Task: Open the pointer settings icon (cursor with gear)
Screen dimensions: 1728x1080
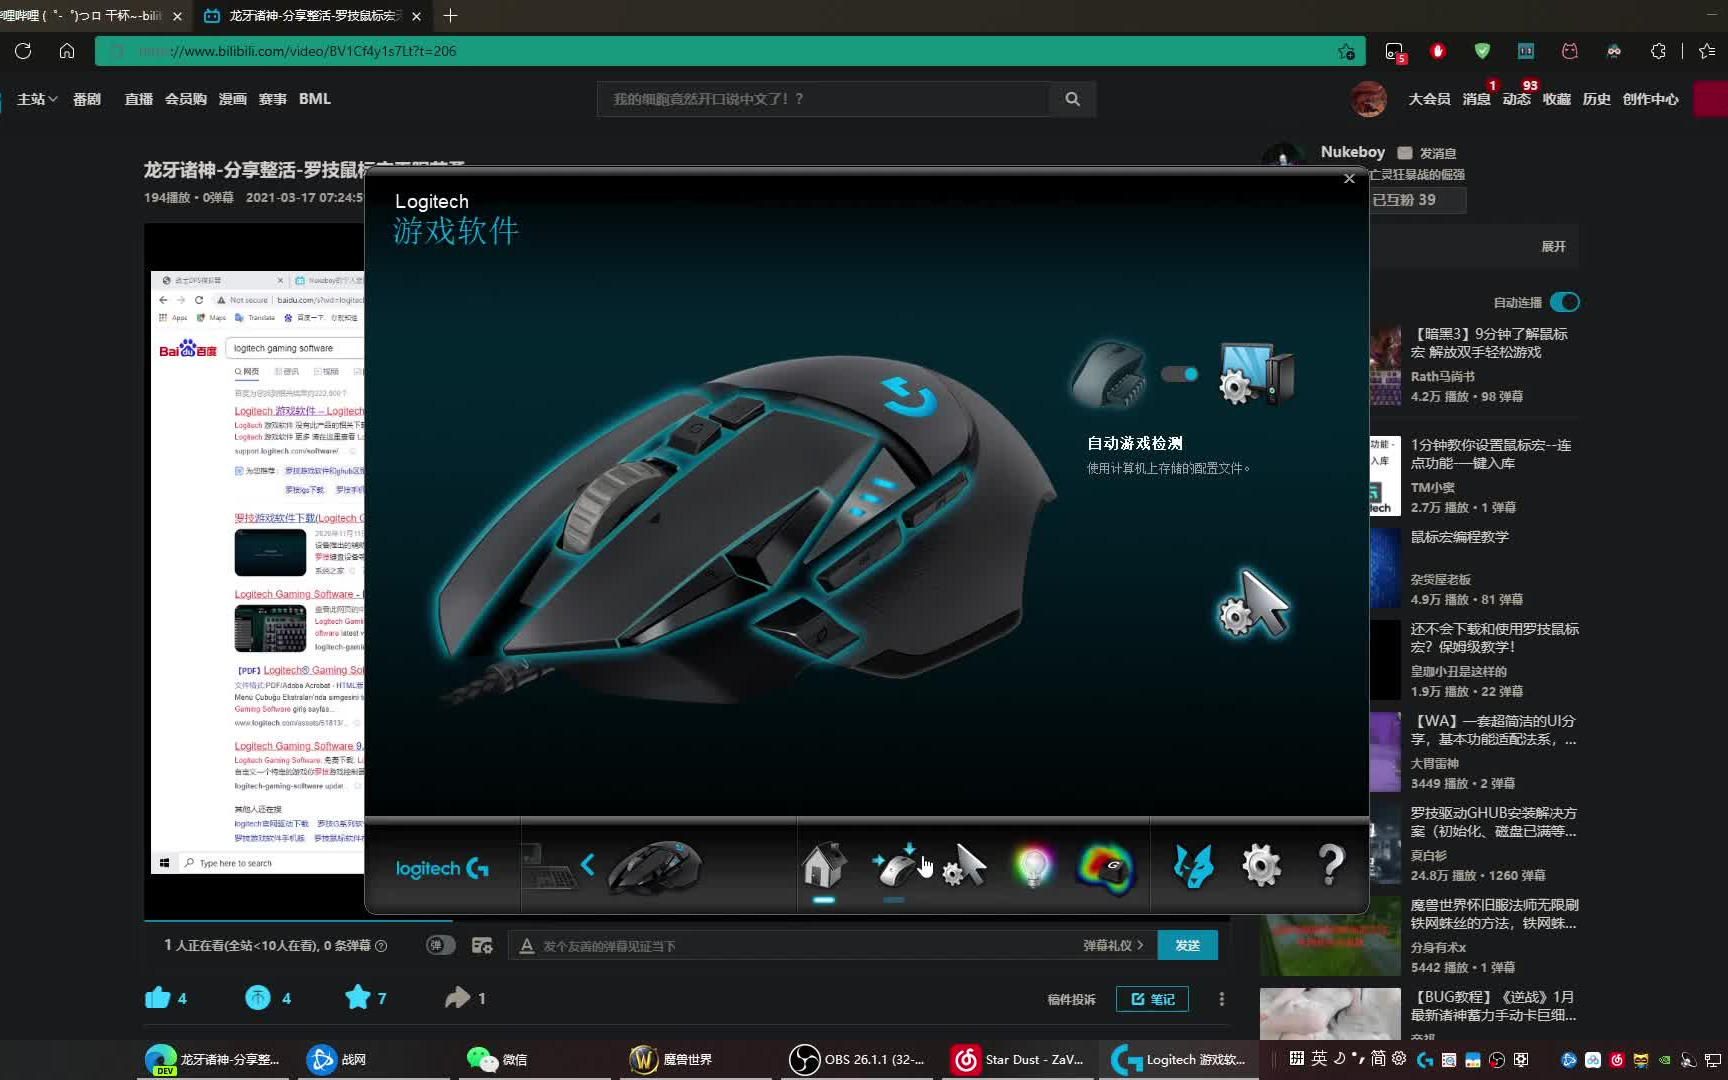Action: tap(964, 865)
